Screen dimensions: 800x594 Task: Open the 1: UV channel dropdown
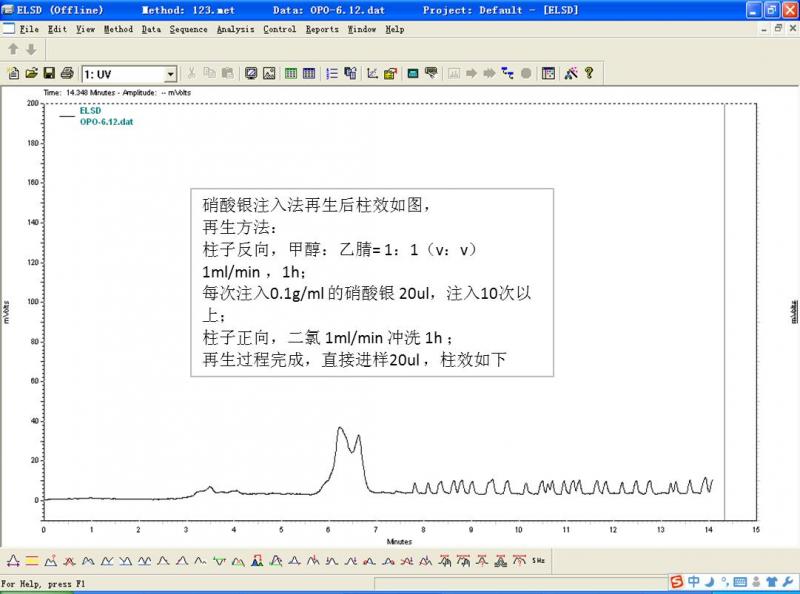coord(170,75)
